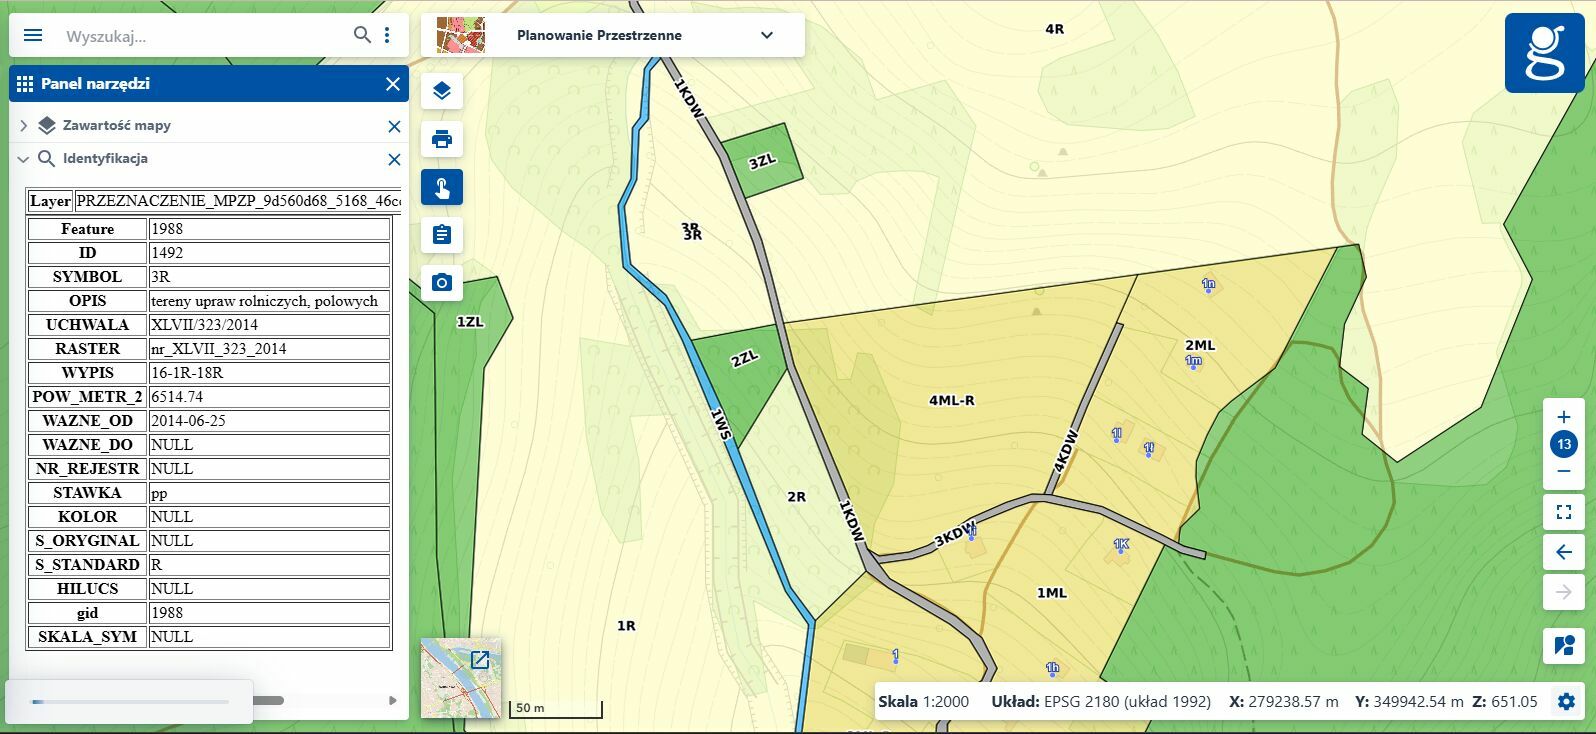The height and width of the screenshot is (734, 1596).
Task: Zoom out with the minus button
Action: click(x=1564, y=471)
